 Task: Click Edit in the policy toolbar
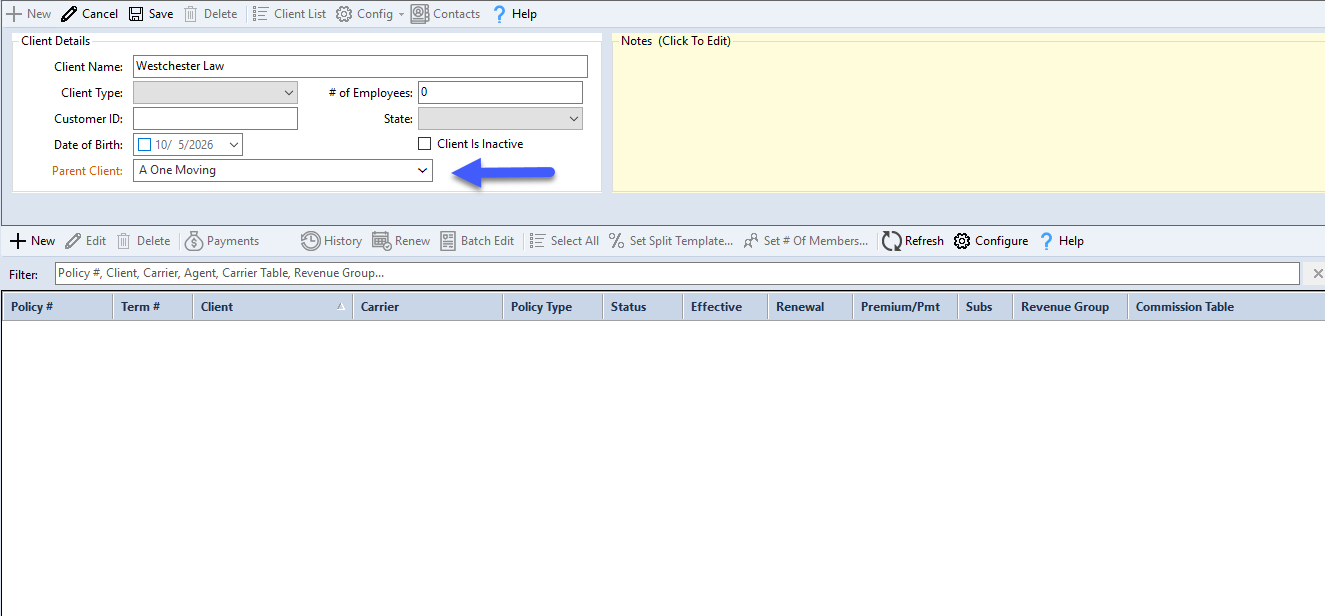tap(86, 241)
